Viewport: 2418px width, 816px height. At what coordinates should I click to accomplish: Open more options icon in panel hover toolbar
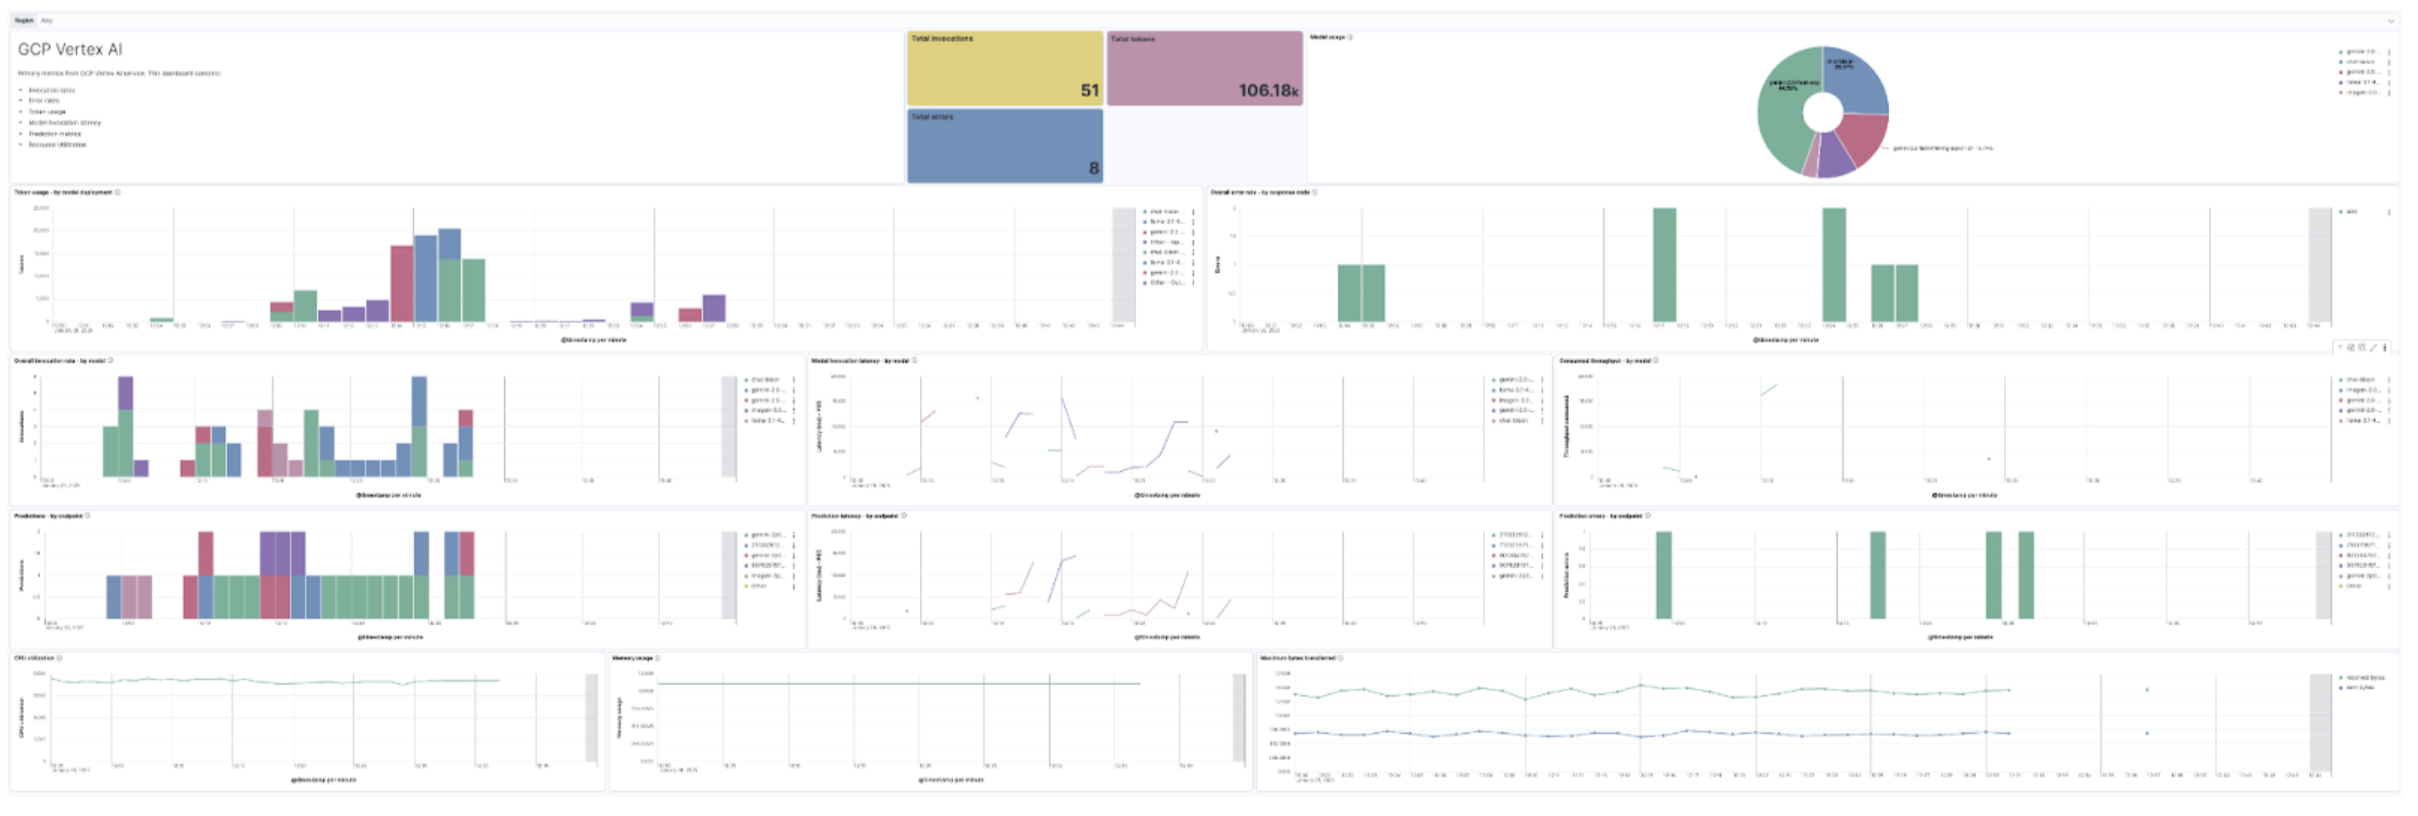coord(2385,347)
